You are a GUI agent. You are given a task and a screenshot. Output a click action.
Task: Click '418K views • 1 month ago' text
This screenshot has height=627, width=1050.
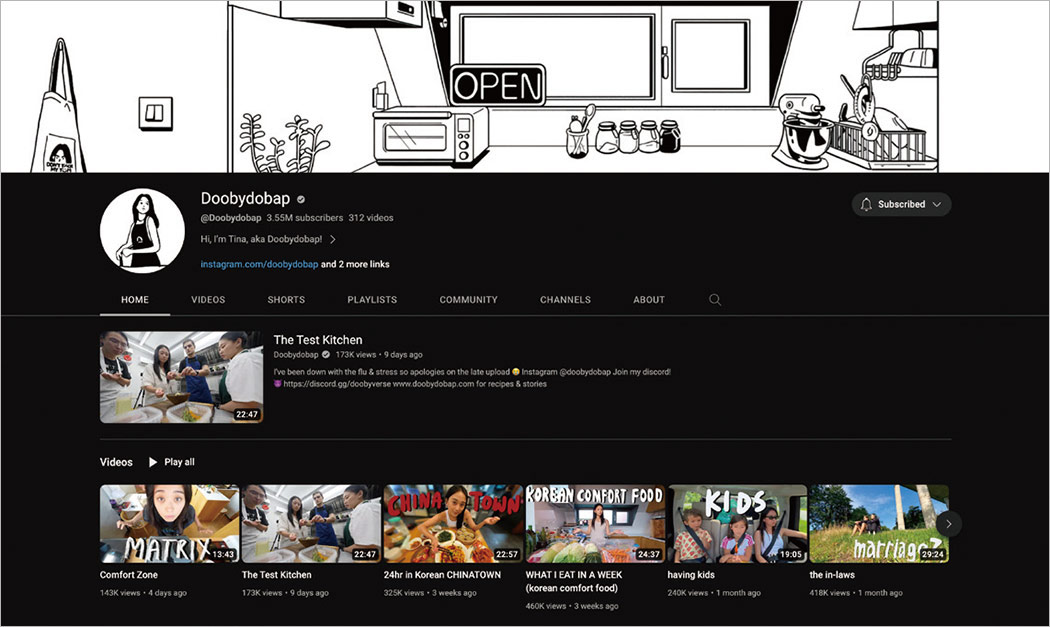(856, 593)
